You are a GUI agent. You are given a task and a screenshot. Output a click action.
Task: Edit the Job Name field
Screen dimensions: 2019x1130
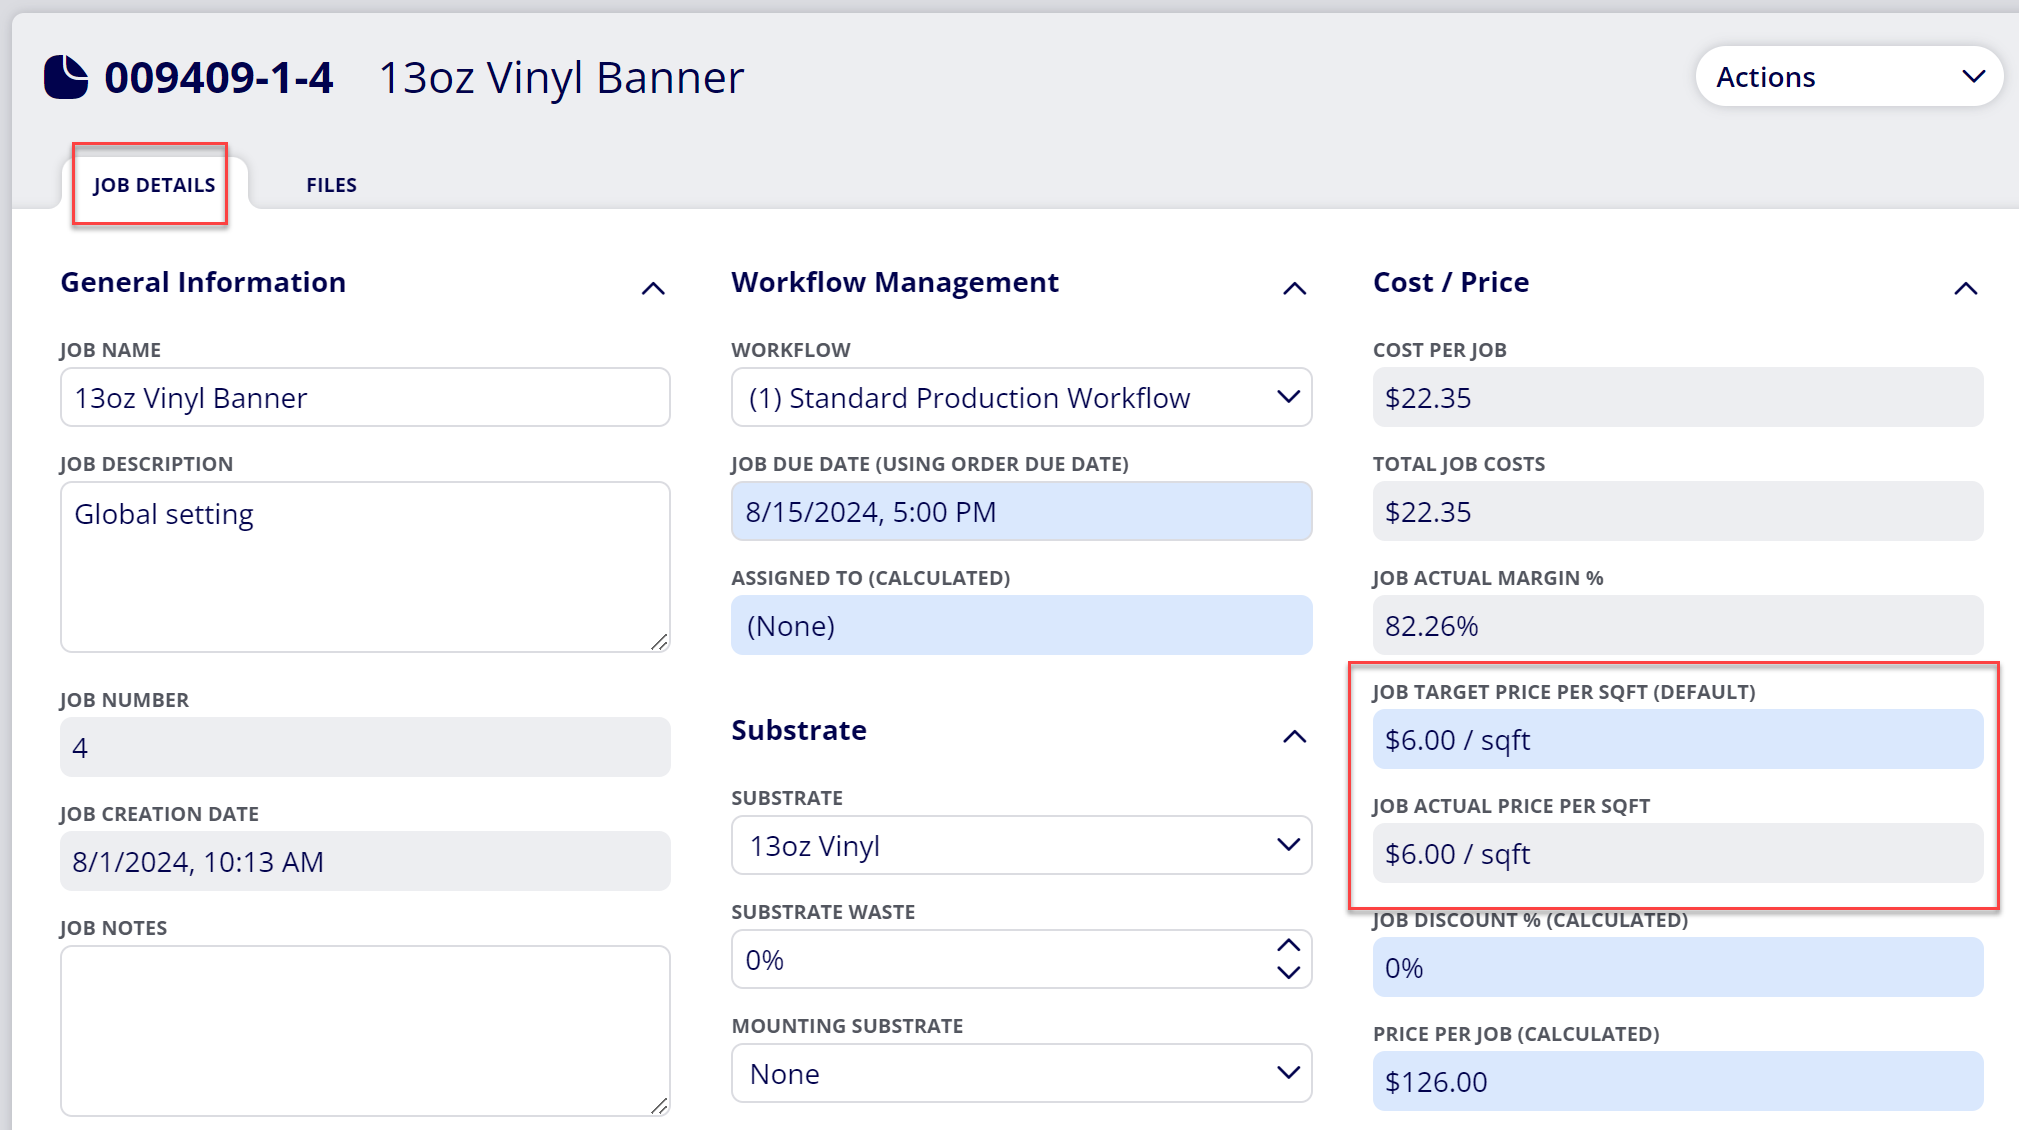(365, 397)
